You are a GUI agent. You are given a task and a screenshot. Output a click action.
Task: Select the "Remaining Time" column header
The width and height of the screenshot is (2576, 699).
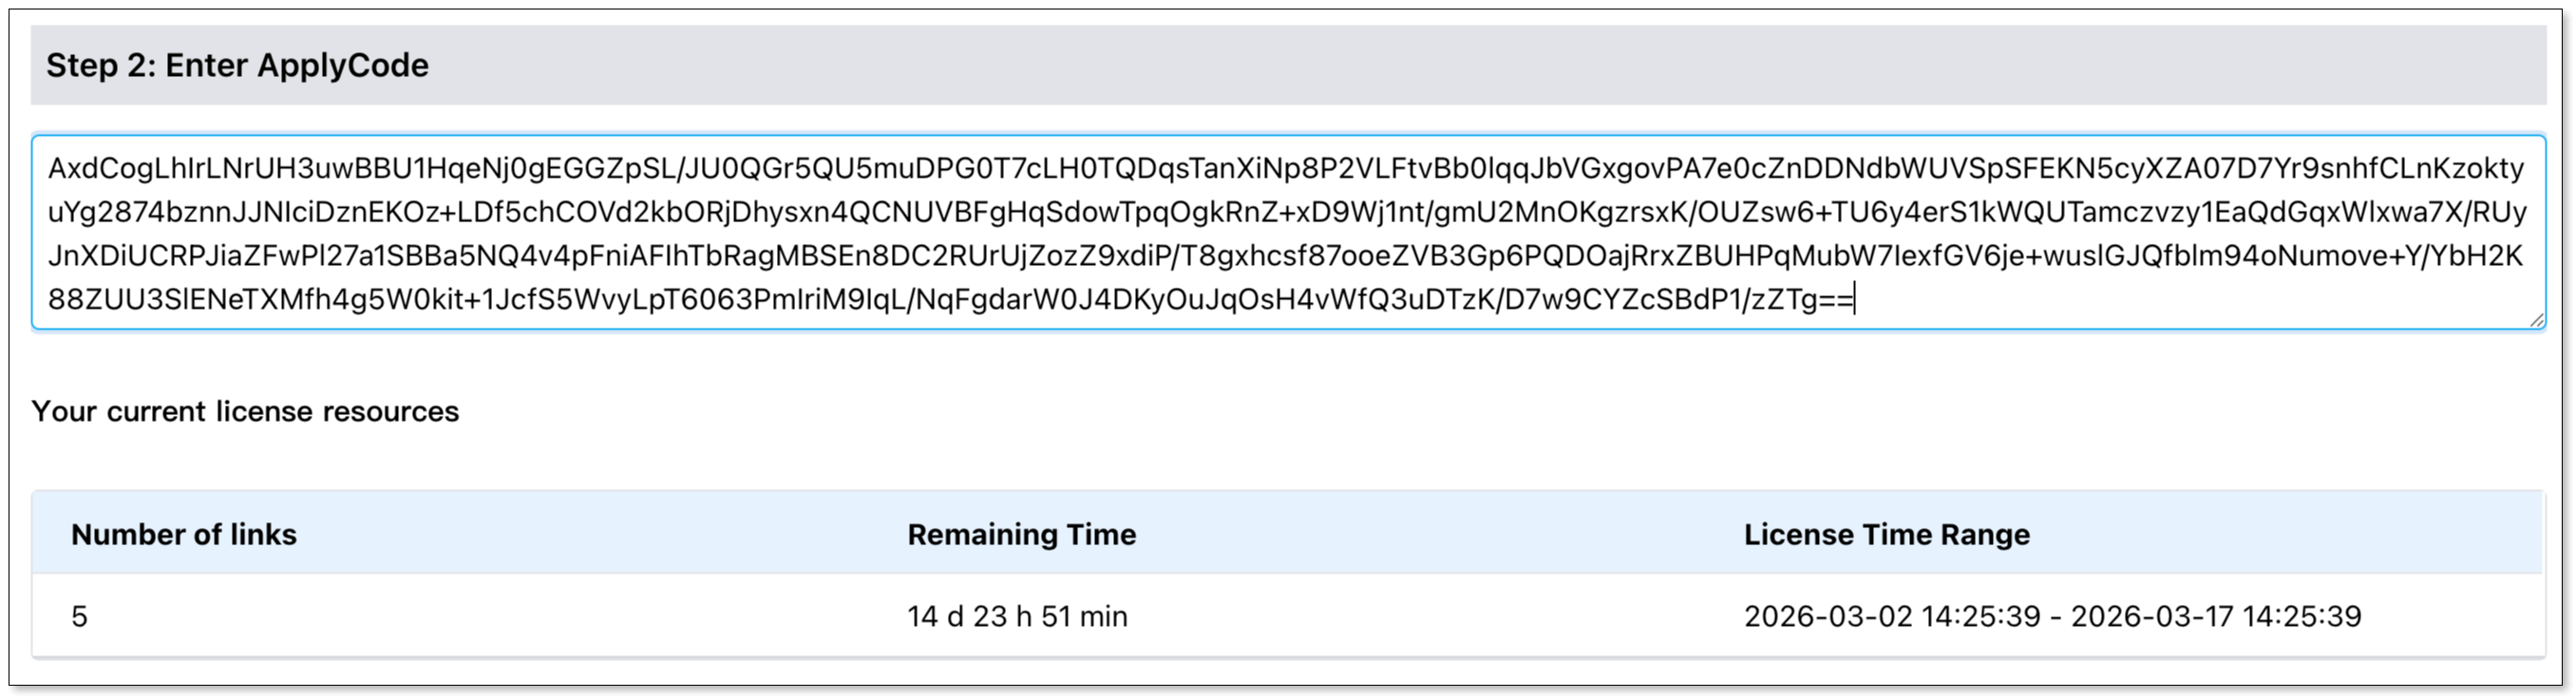click(x=1021, y=534)
